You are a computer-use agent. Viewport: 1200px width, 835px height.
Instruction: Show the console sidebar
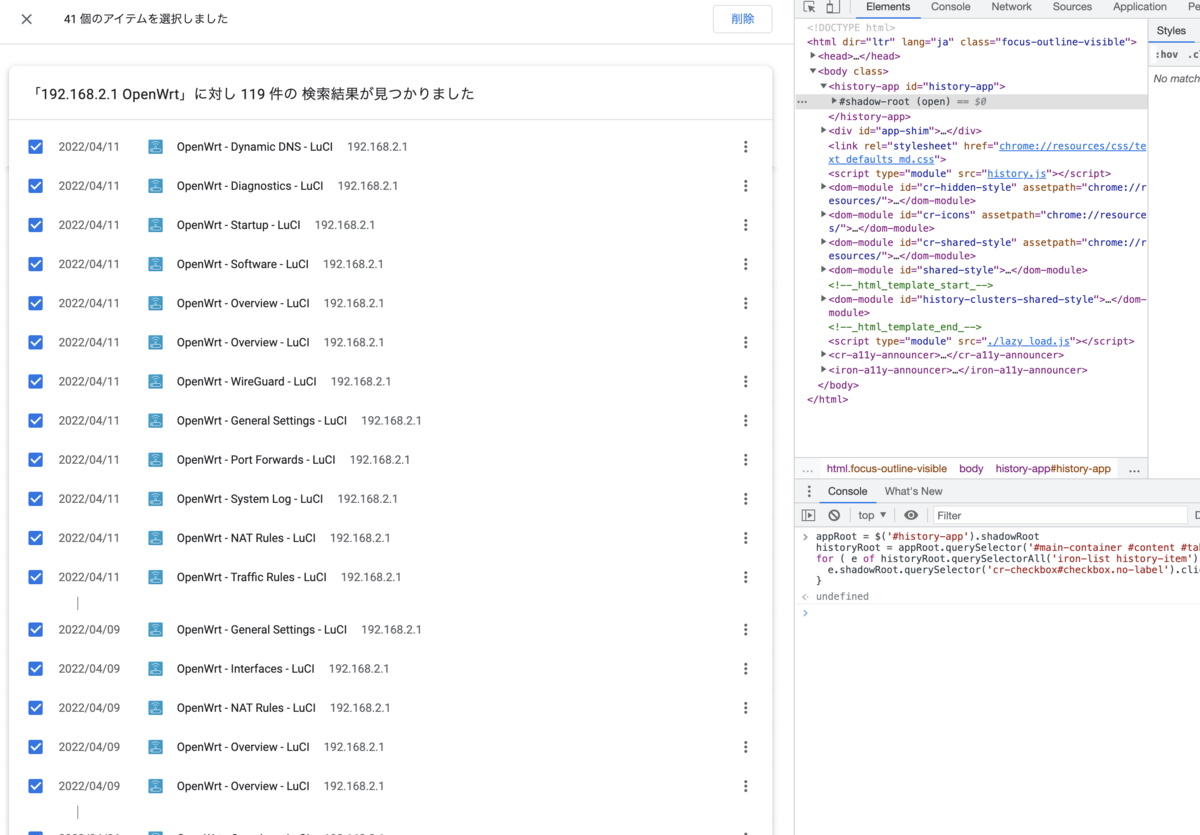(809, 515)
